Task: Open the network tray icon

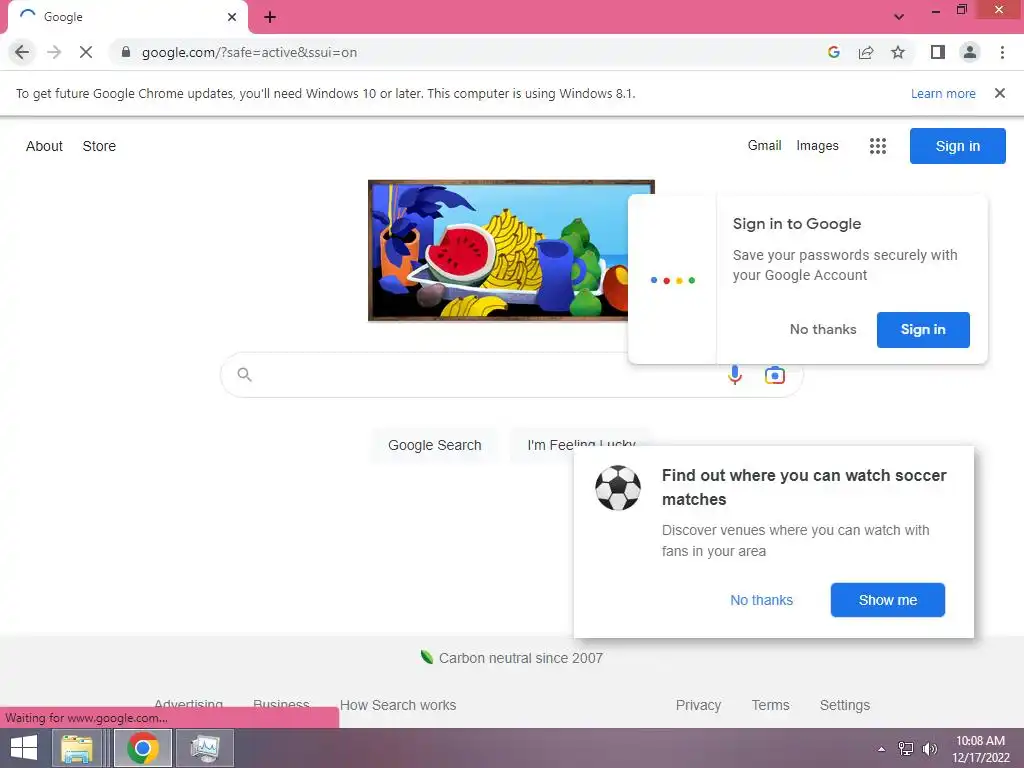Action: click(906, 749)
